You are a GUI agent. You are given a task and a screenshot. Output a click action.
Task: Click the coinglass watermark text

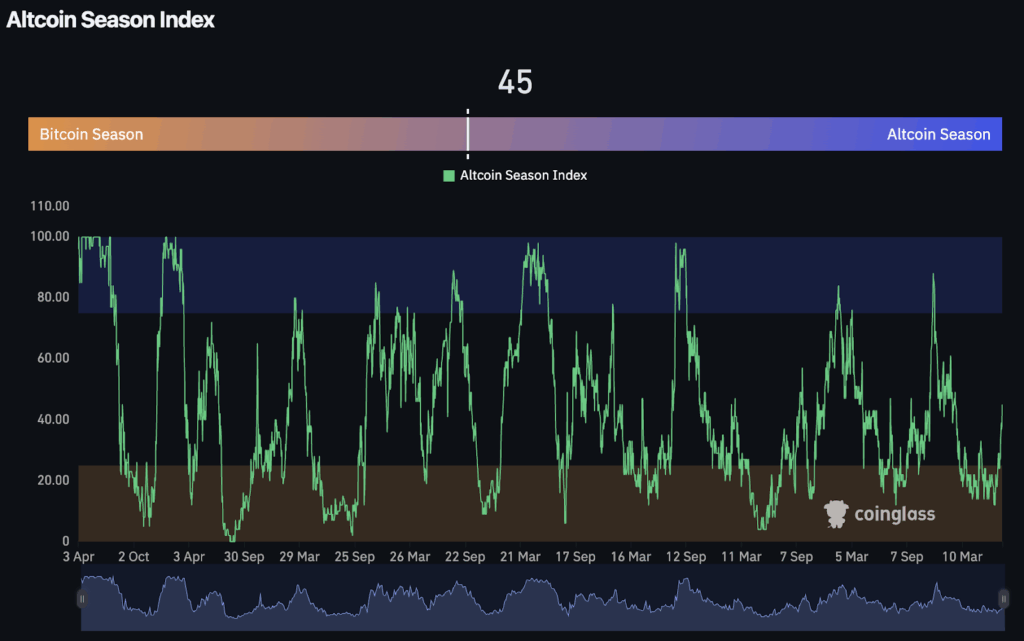894,514
